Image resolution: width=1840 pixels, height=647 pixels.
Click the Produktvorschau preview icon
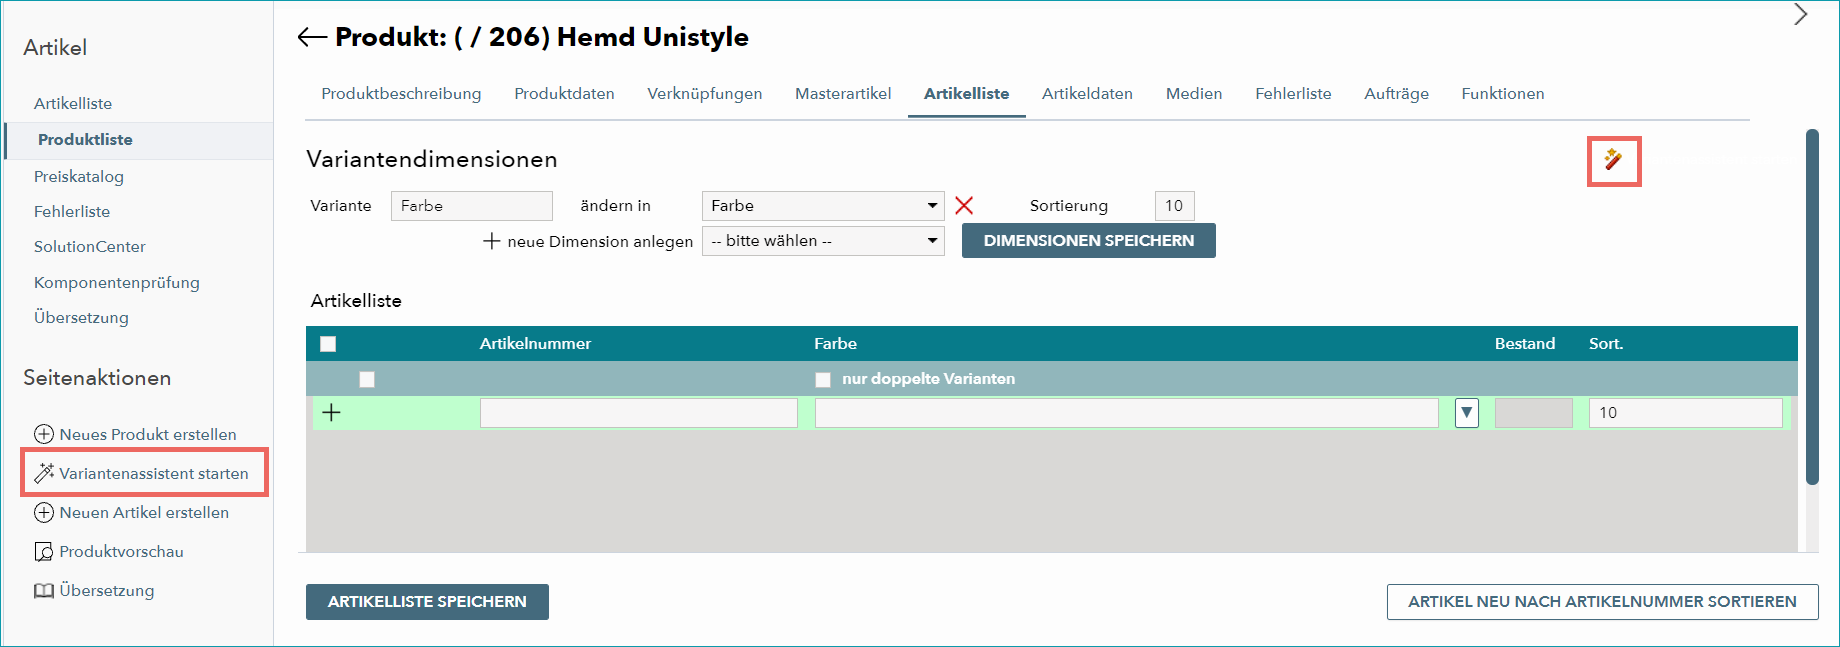44,551
